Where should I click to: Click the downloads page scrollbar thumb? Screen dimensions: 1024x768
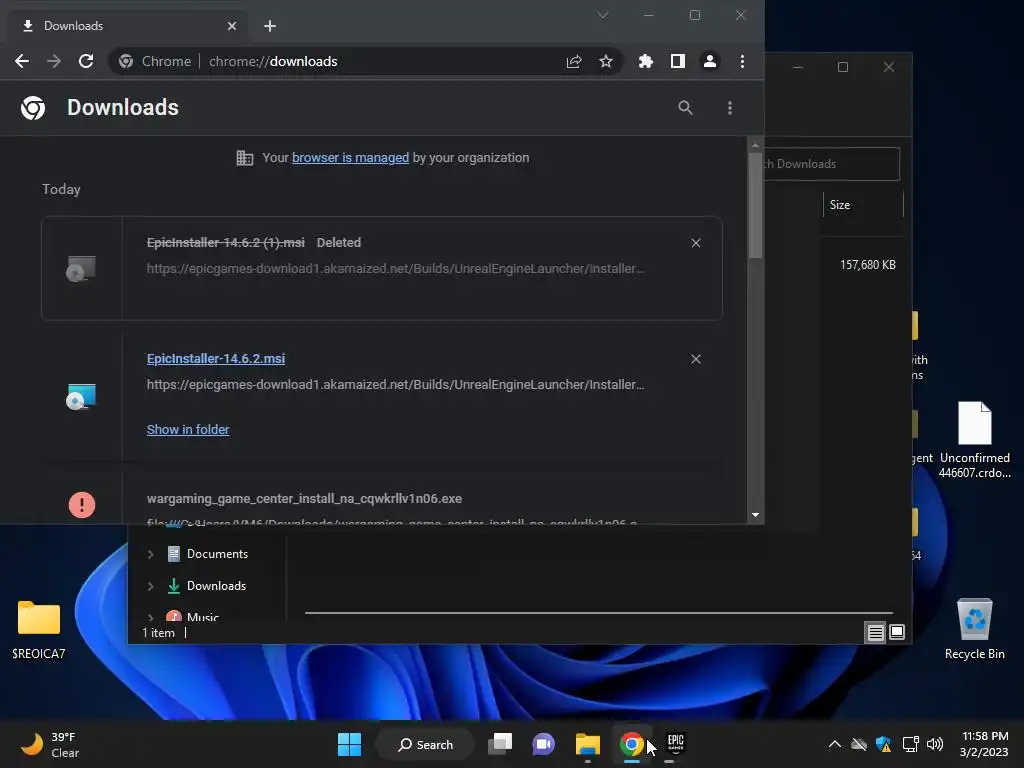click(756, 206)
